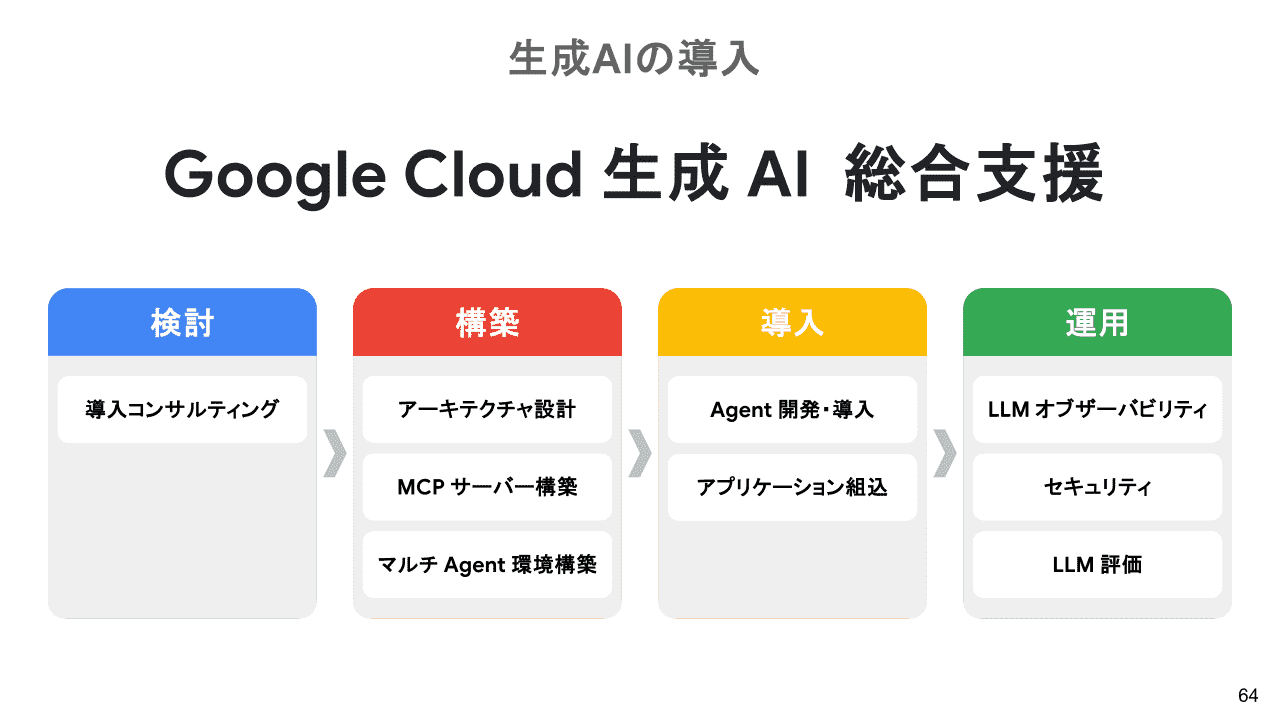Click the Agent 開発・導入 box
Screen dimensions: 1280x720
pyautogui.click(x=792, y=409)
